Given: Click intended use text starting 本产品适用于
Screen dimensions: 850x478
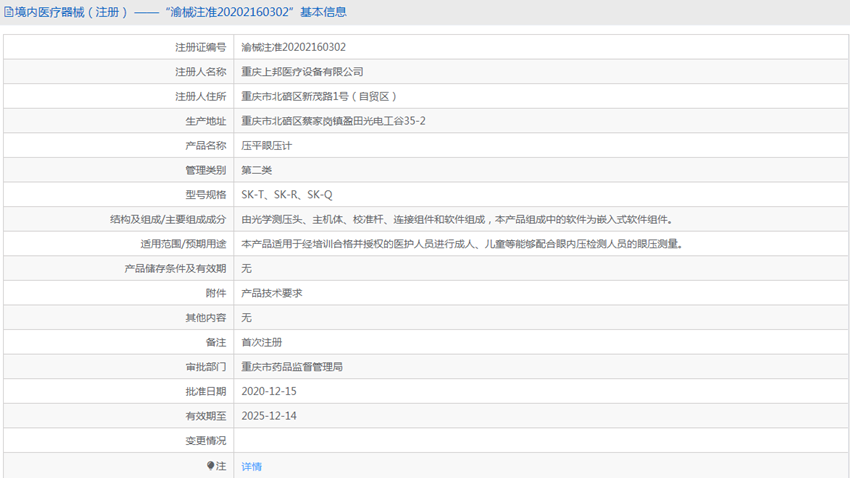Looking at the screenshot, I should coord(462,244).
